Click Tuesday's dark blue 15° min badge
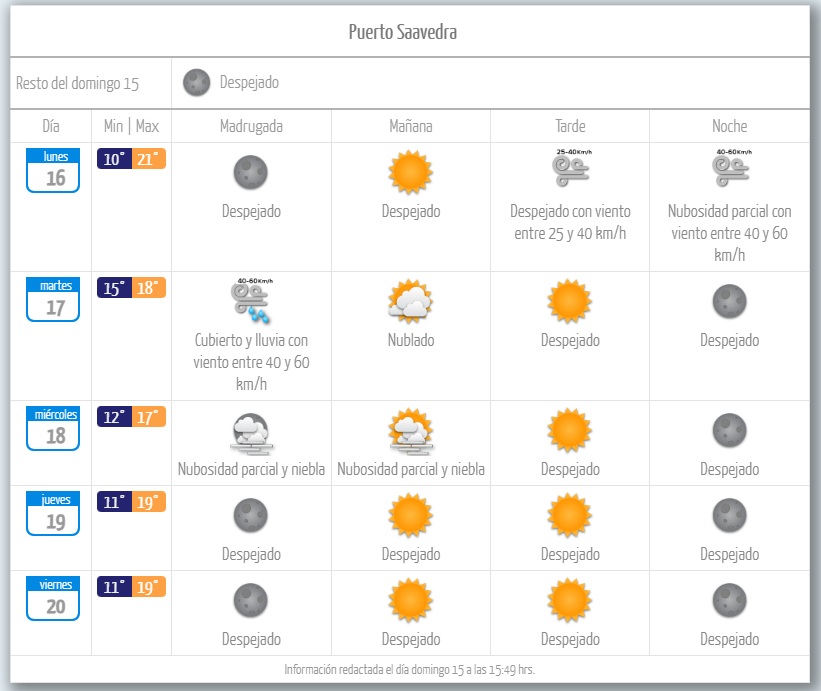The width and height of the screenshot is (821, 691). coord(114,289)
